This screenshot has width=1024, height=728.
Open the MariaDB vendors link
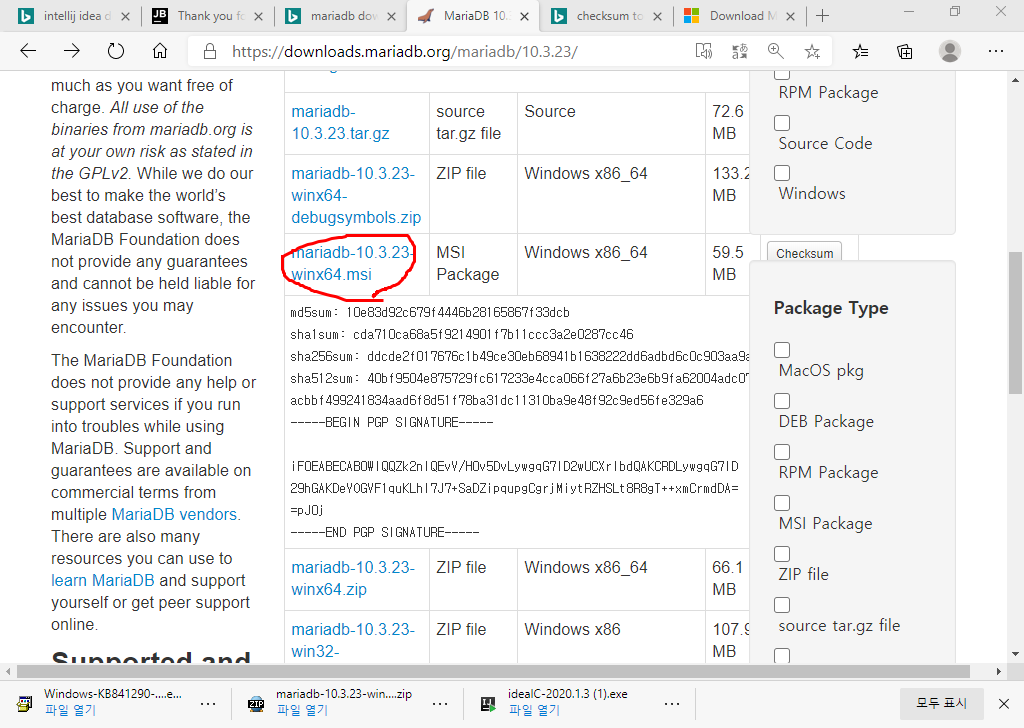pos(174,514)
